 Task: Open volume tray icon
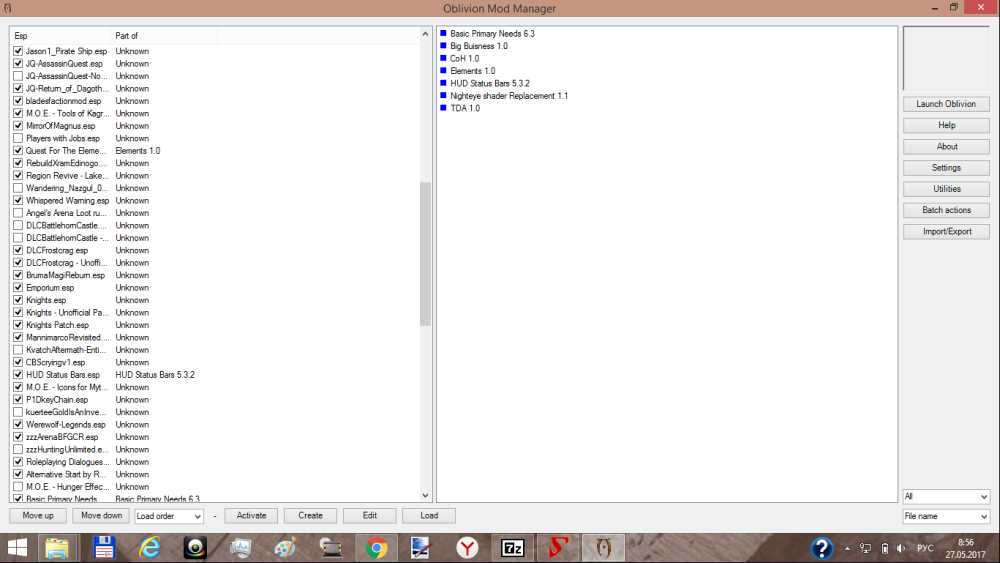tap(901, 548)
